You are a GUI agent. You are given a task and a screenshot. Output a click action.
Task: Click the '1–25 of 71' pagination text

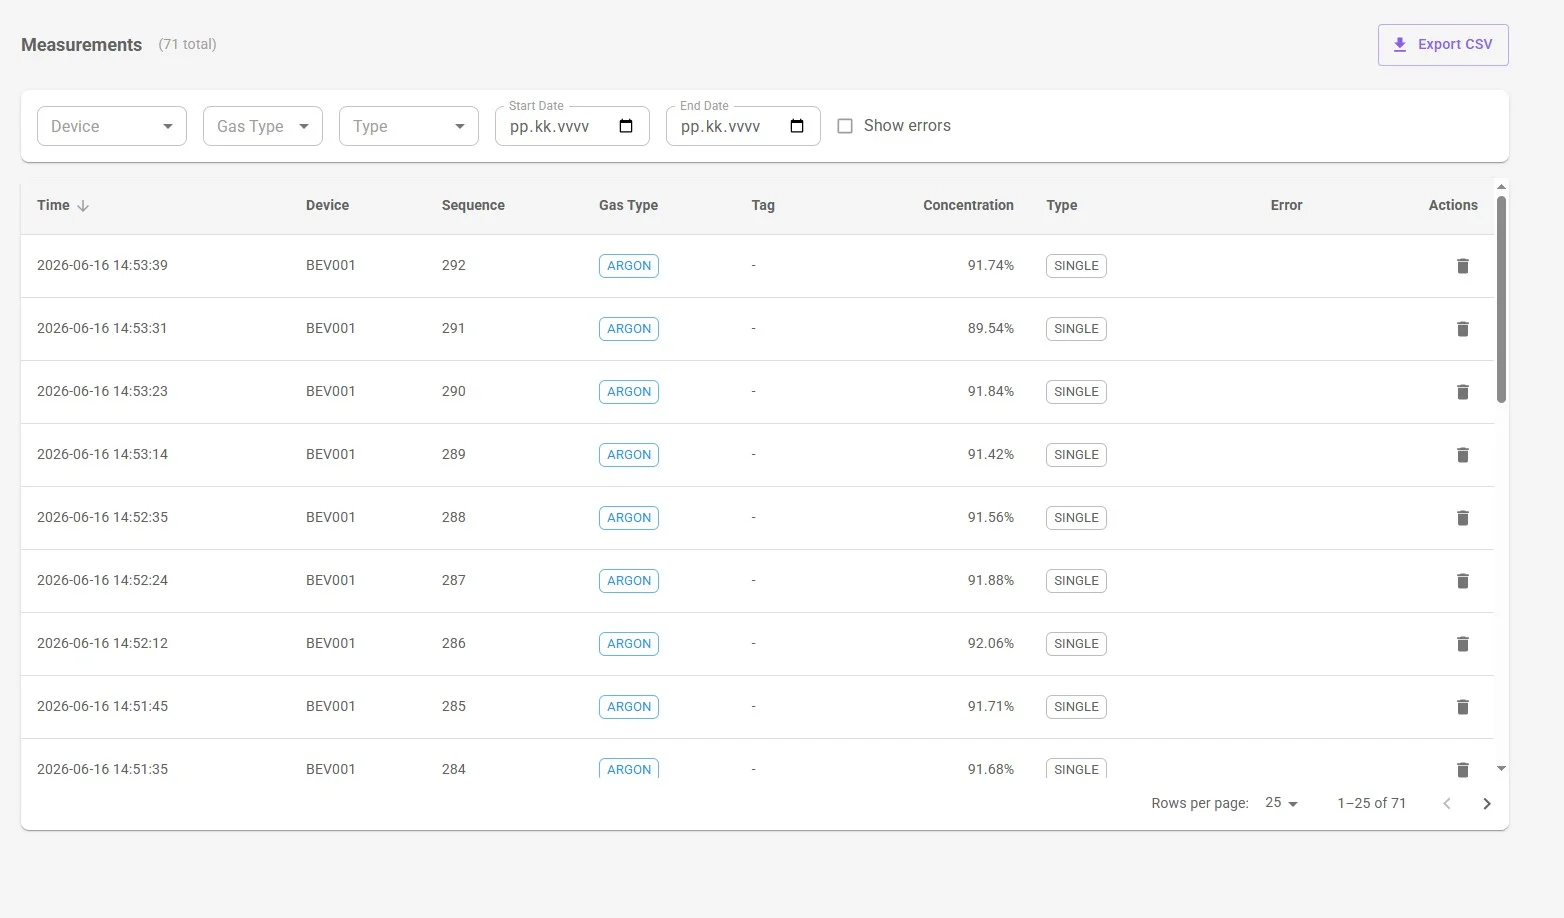point(1371,803)
